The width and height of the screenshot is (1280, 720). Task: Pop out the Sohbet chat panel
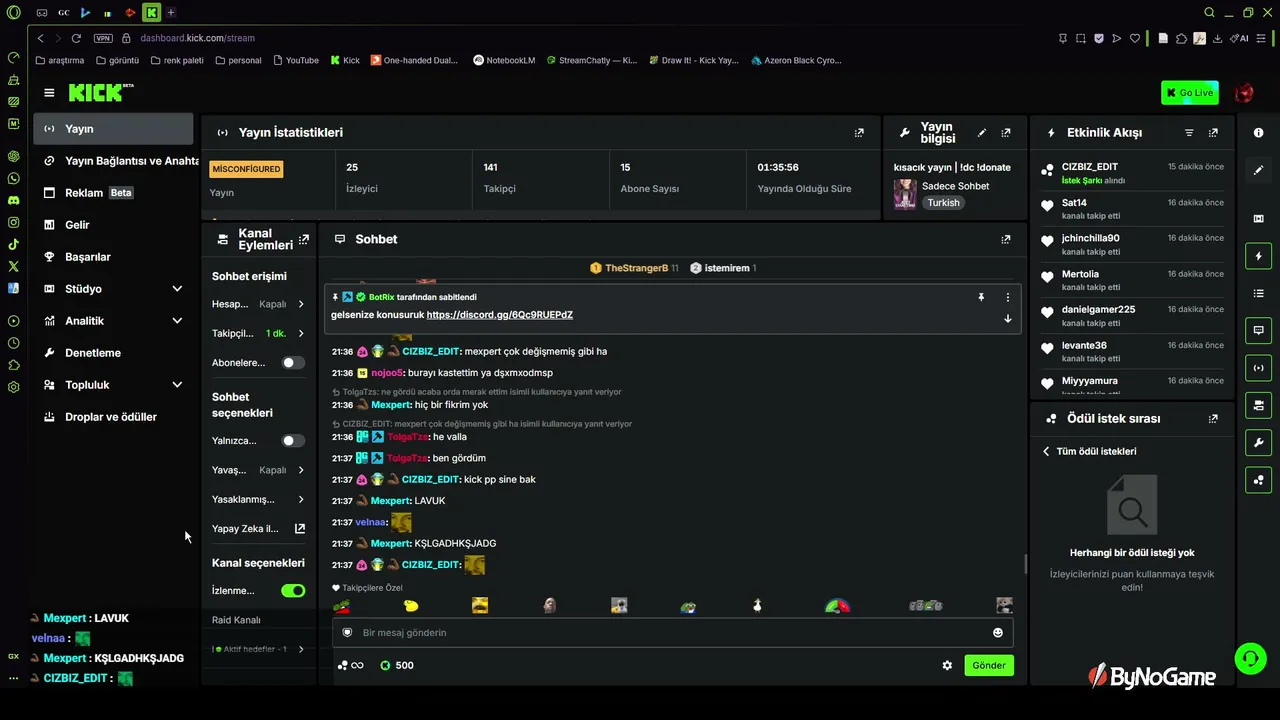(x=1006, y=239)
